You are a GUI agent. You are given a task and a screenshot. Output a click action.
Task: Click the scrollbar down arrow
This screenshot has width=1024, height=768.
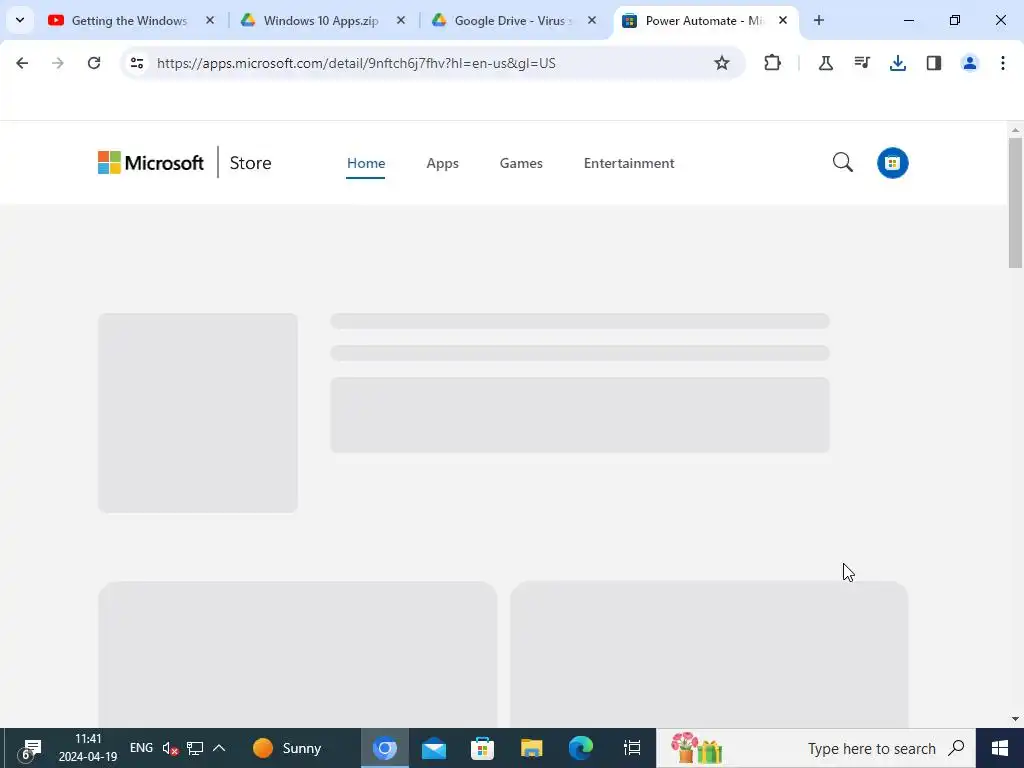tap(1015, 719)
